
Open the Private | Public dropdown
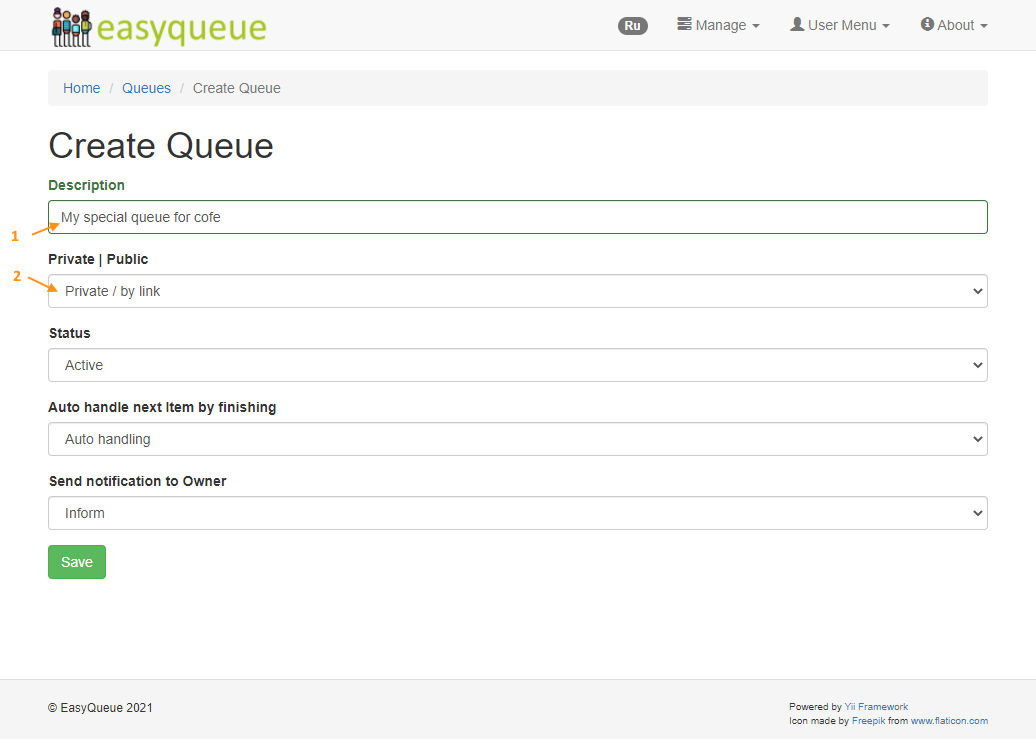517,291
